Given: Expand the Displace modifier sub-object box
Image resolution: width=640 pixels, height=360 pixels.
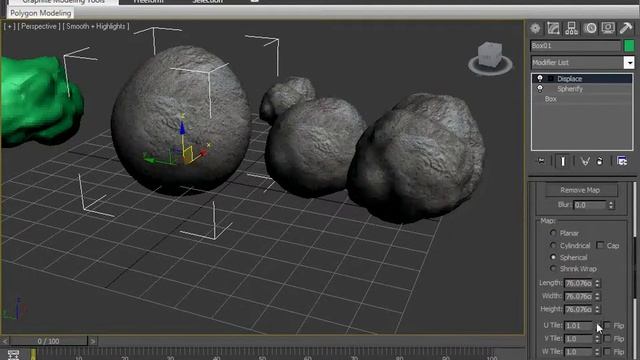Looking at the screenshot, I should (551, 78).
